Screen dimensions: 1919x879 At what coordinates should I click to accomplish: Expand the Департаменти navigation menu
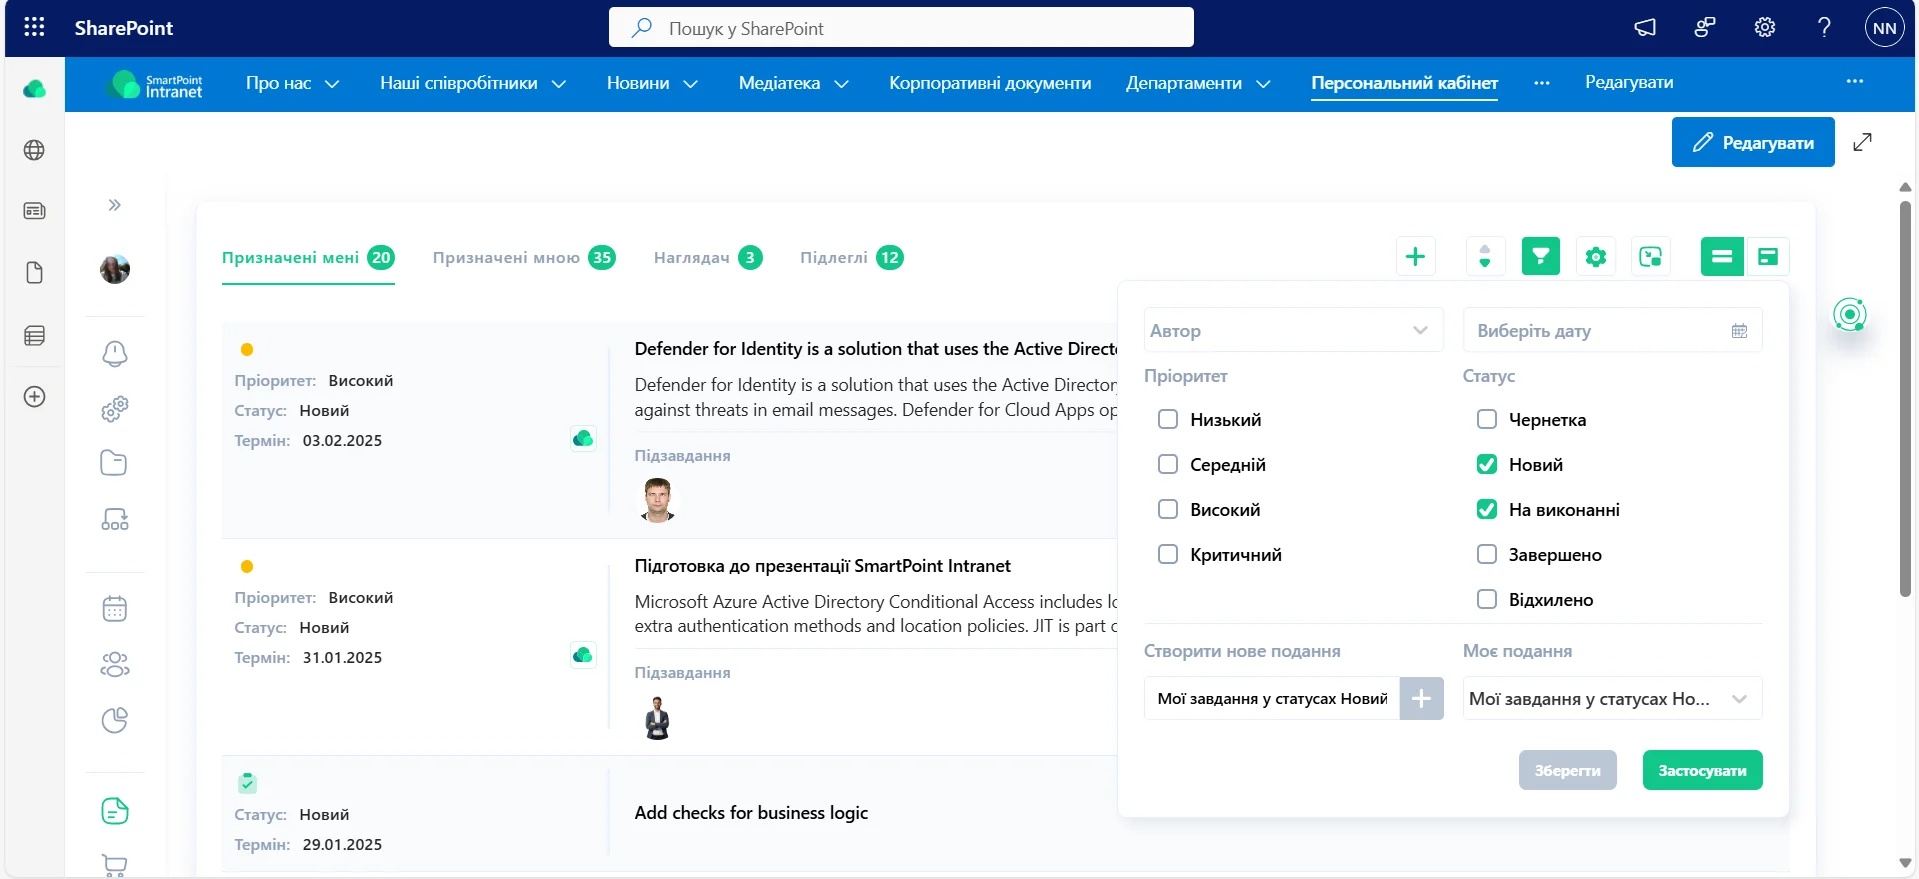pyautogui.click(x=1198, y=83)
